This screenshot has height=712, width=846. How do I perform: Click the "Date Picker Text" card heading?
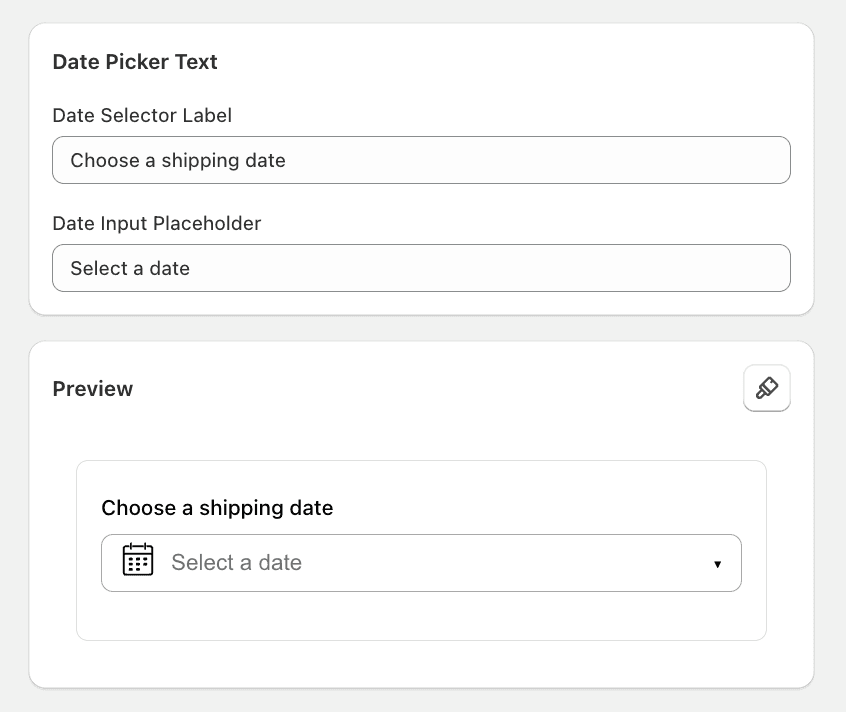(x=135, y=62)
